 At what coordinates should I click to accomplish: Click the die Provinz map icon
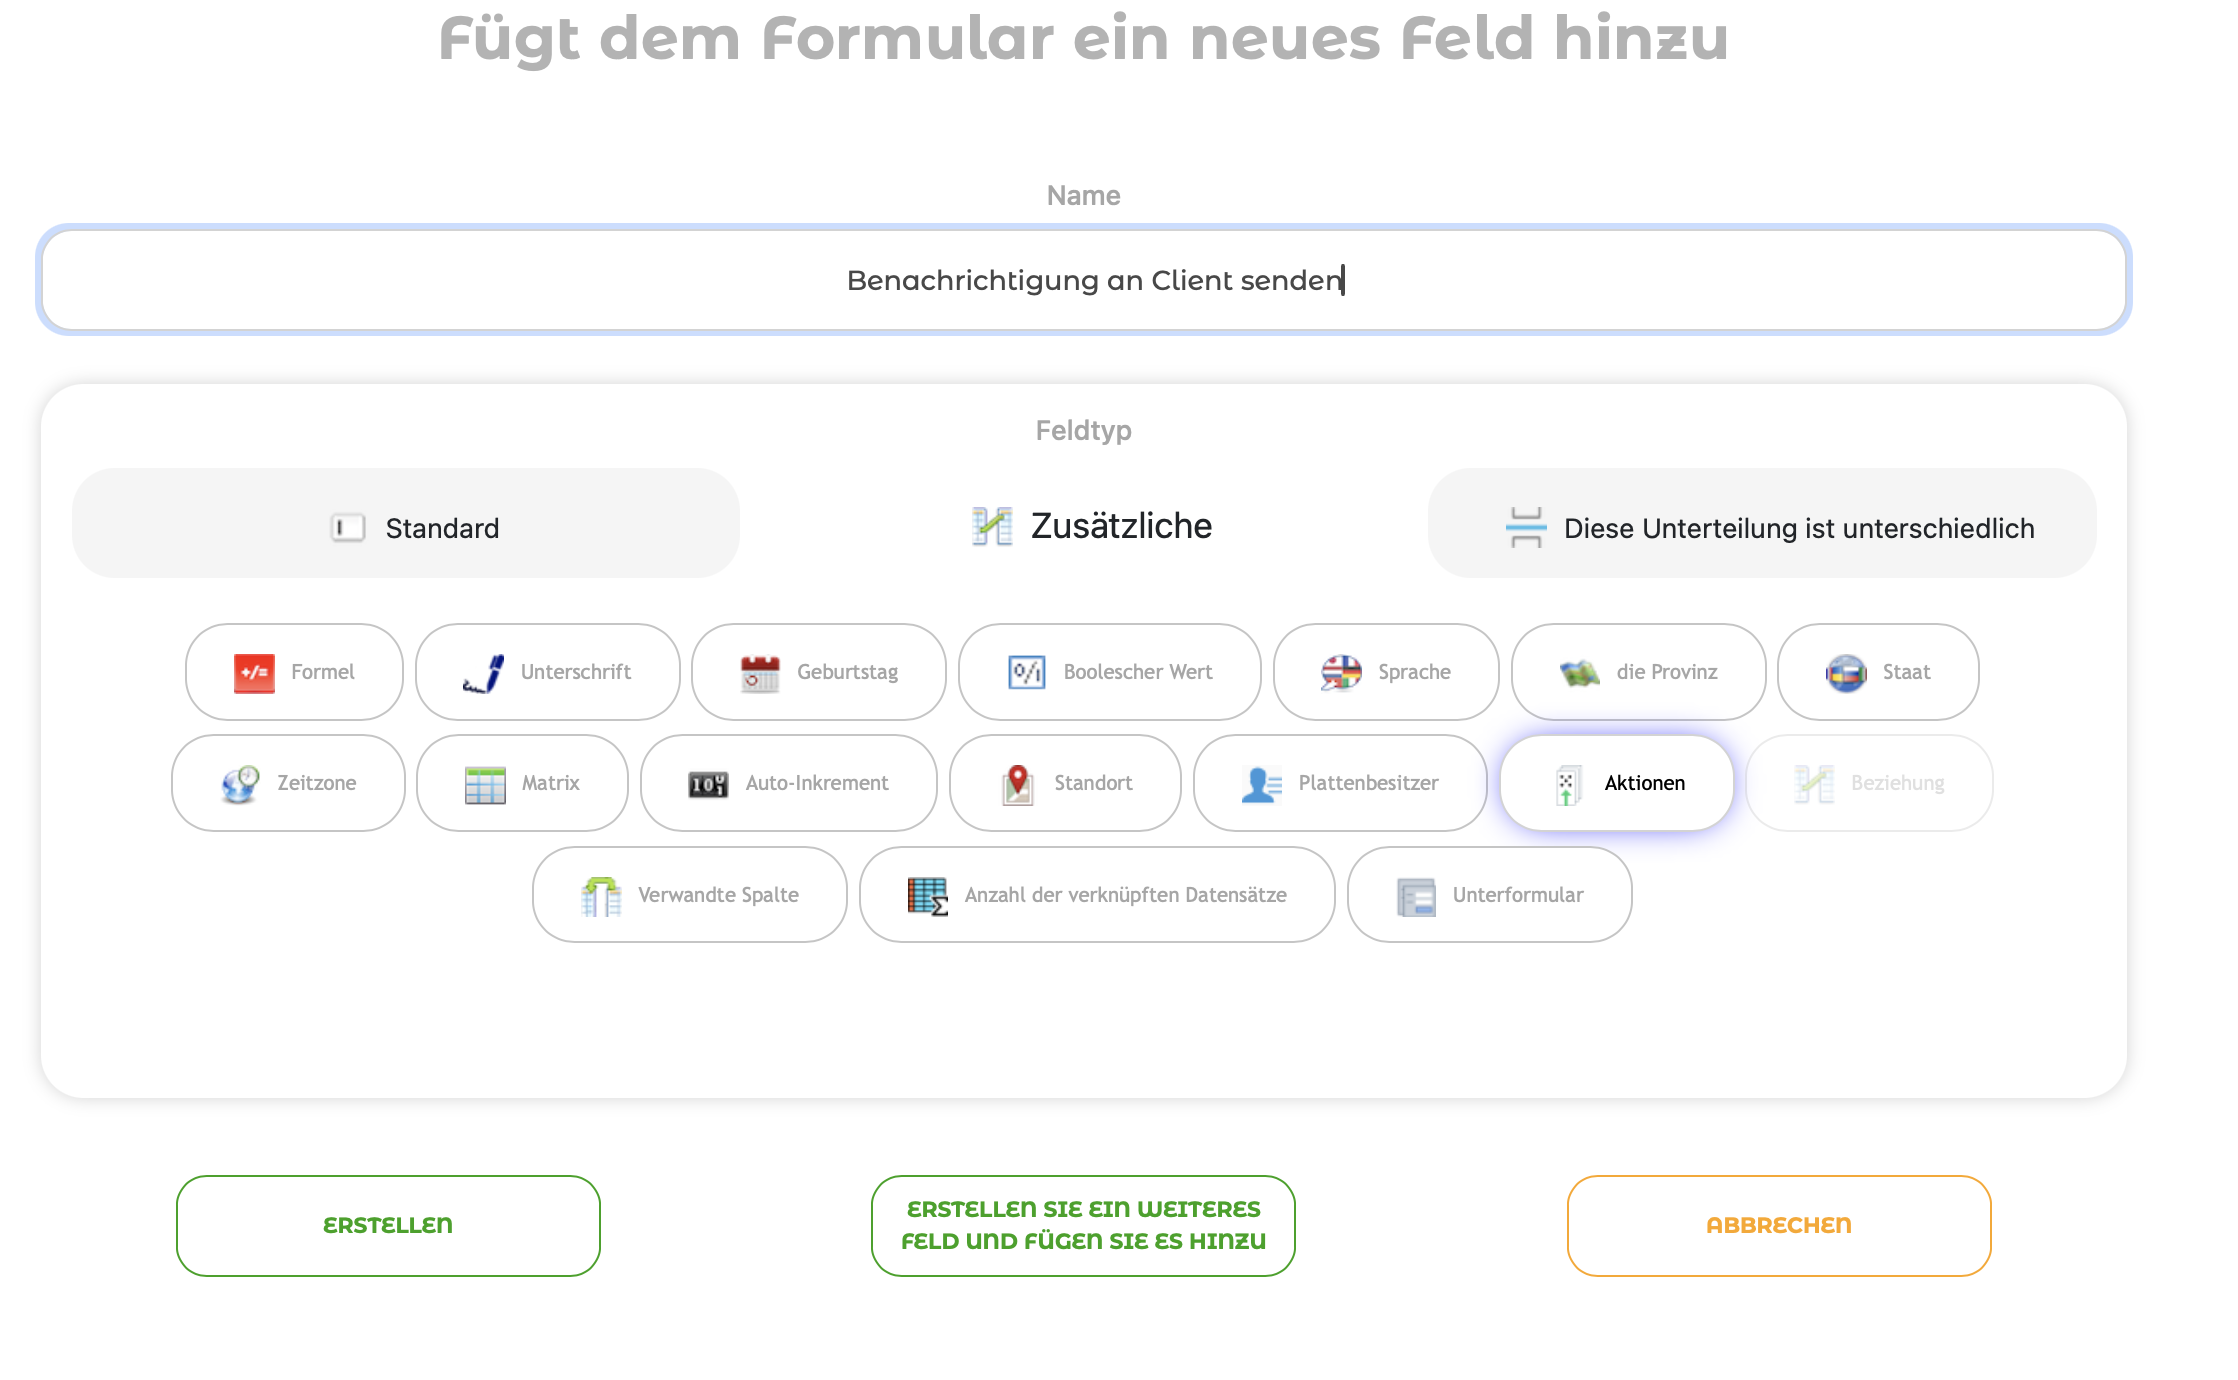[1580, 673]
